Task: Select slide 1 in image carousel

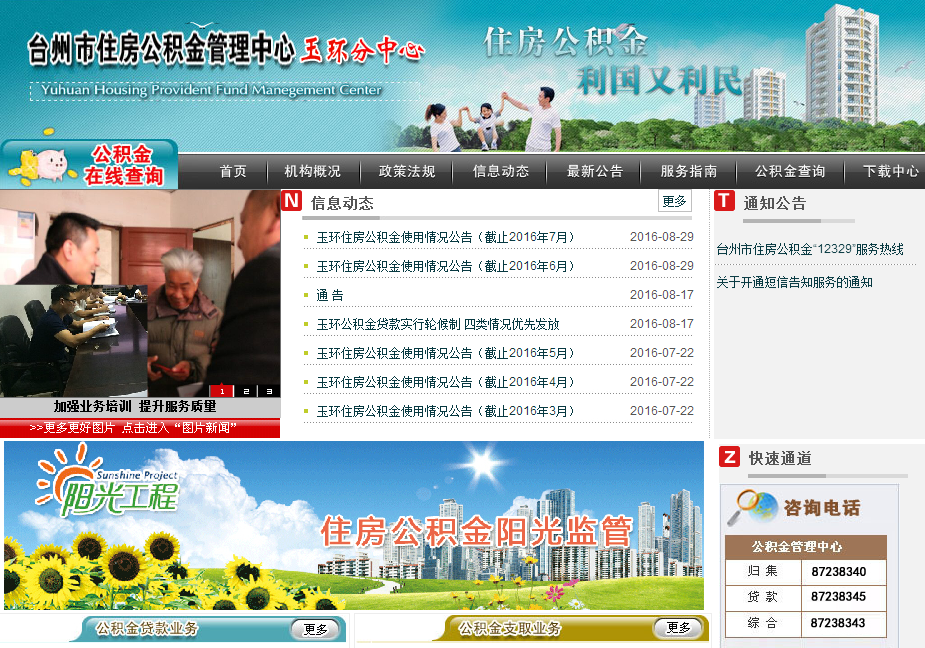Action: point(221,391)
